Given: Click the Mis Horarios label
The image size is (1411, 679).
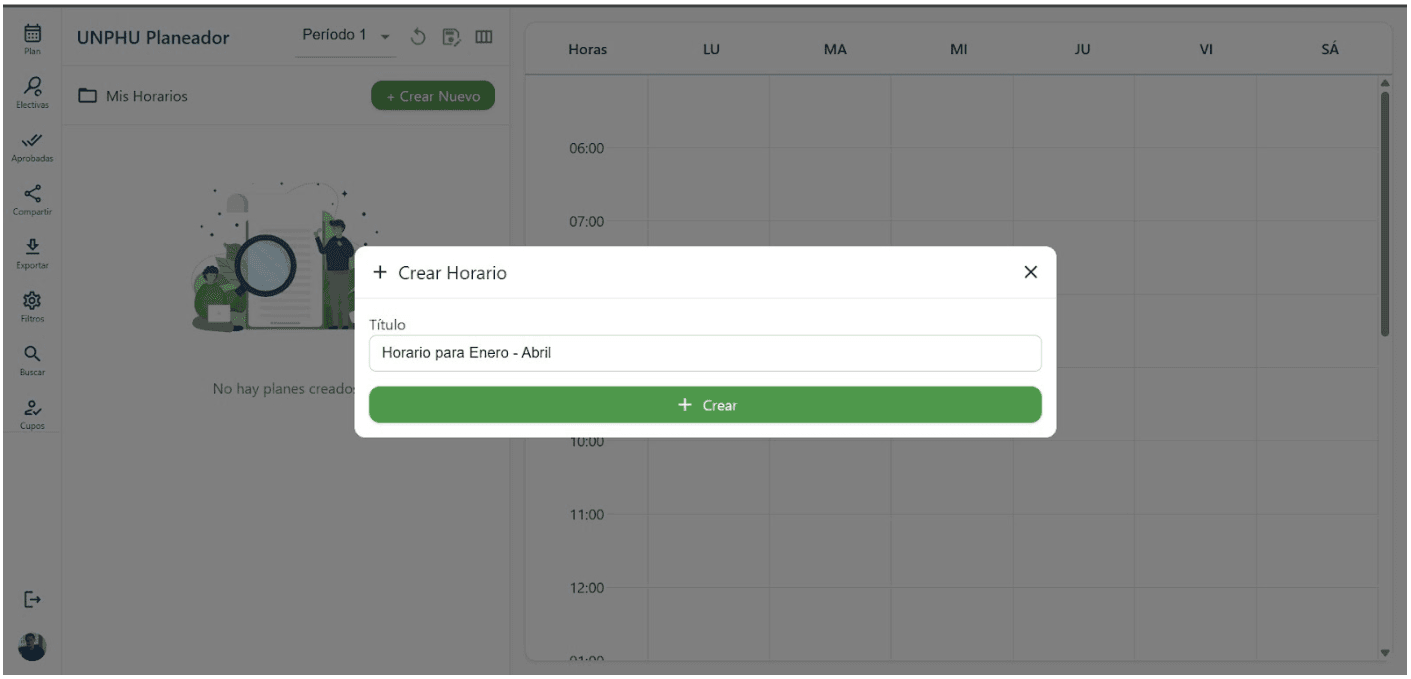Looking at the screenshot, I should click(x=147, y=96).
